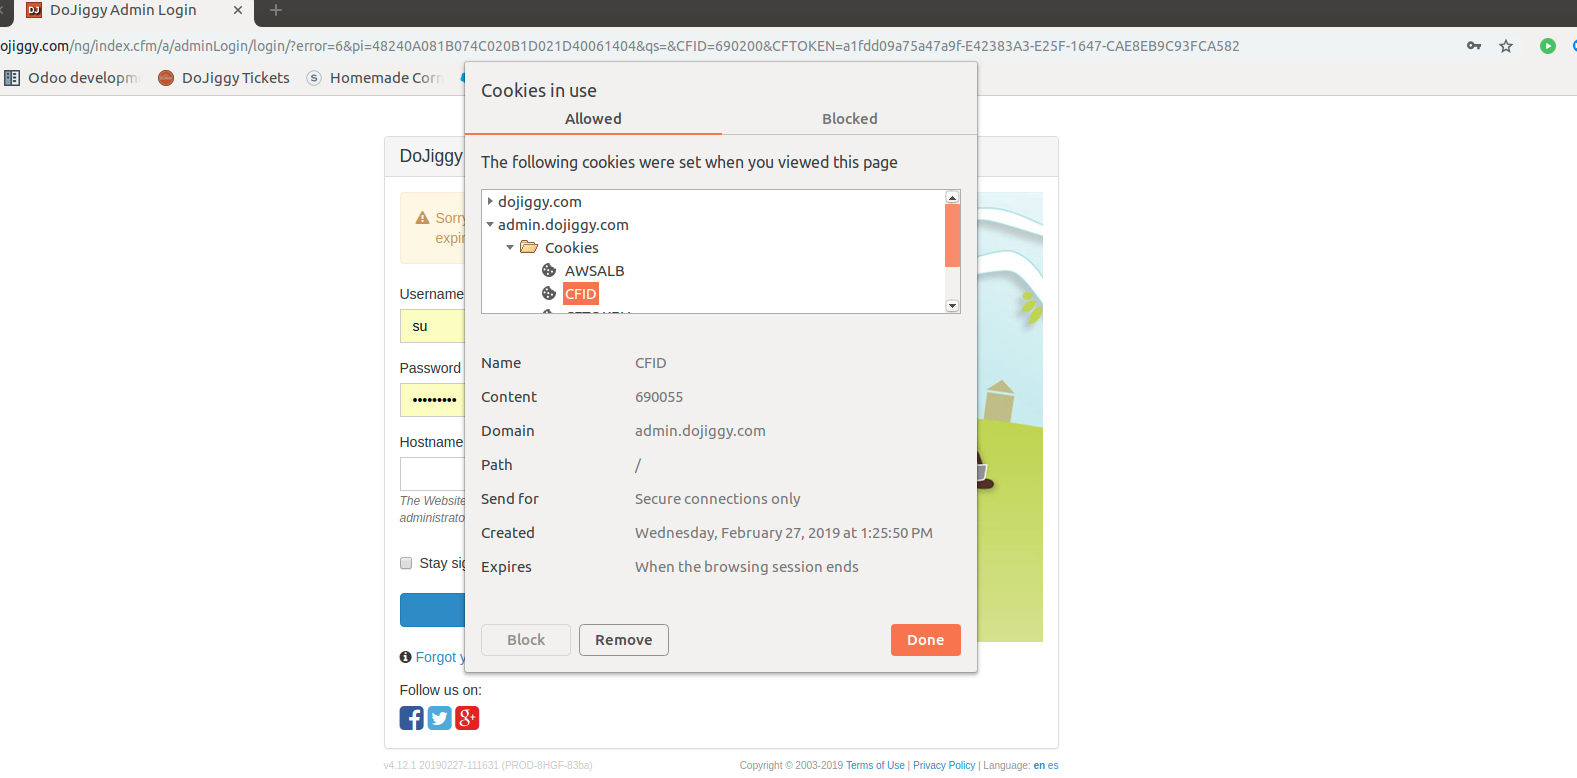Click the Created date value
This screenshot has width=1577, height=778.
[784, 533]
